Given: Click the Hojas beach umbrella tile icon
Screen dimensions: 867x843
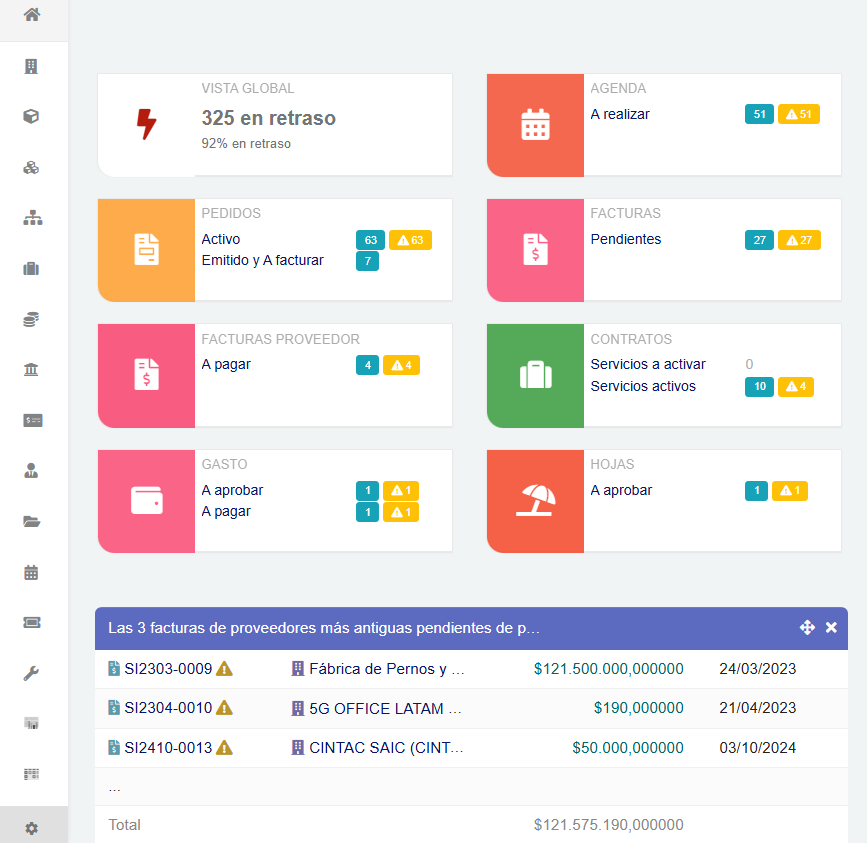Looking at the screenshot, I should coord(535,500).
